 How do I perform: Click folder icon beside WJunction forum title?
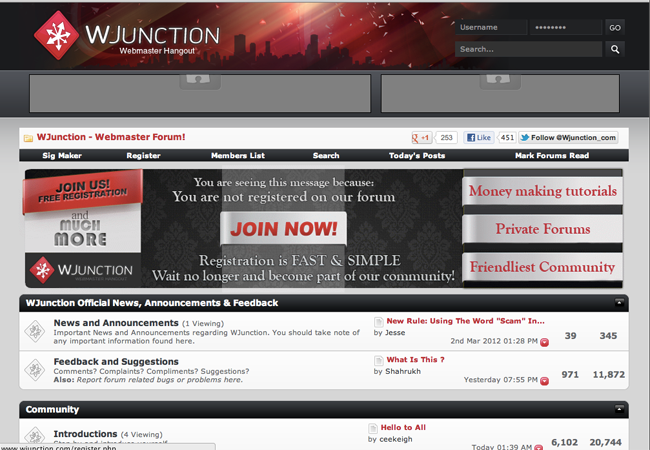pos(28,138)
